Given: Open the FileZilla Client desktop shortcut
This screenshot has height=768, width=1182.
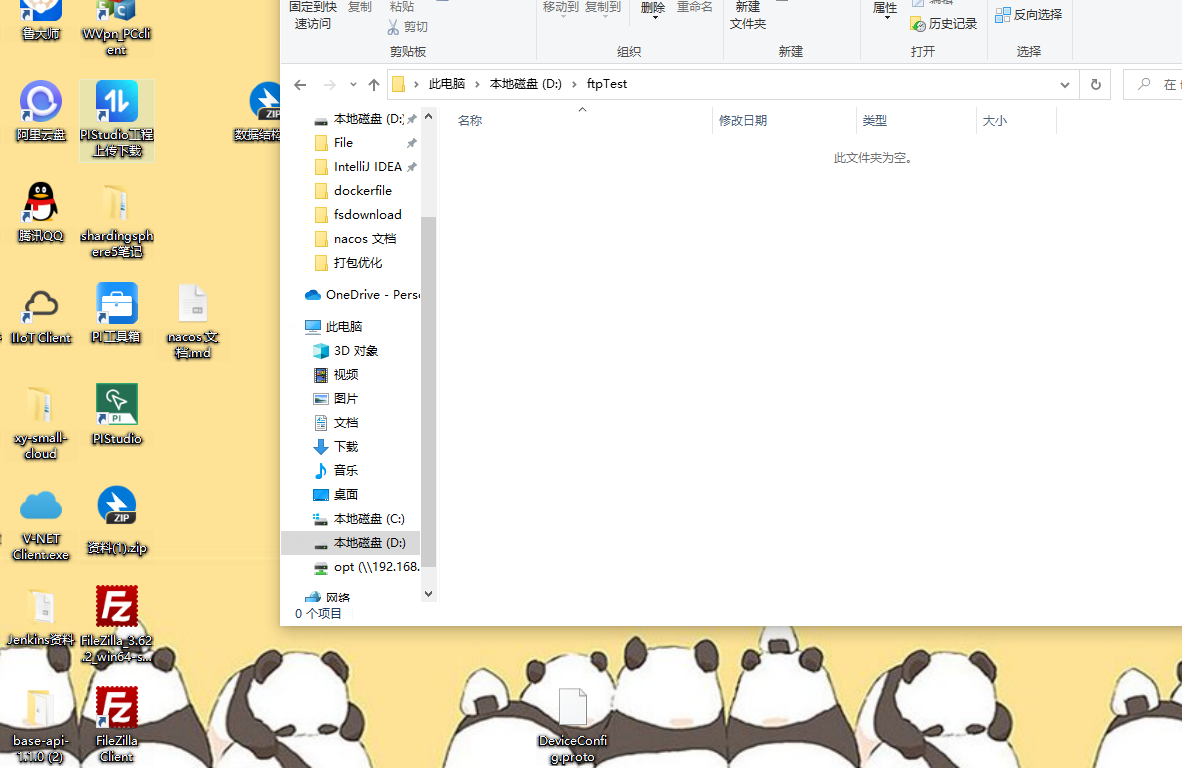Looking at the screenshot, I should tap(116, 709).
